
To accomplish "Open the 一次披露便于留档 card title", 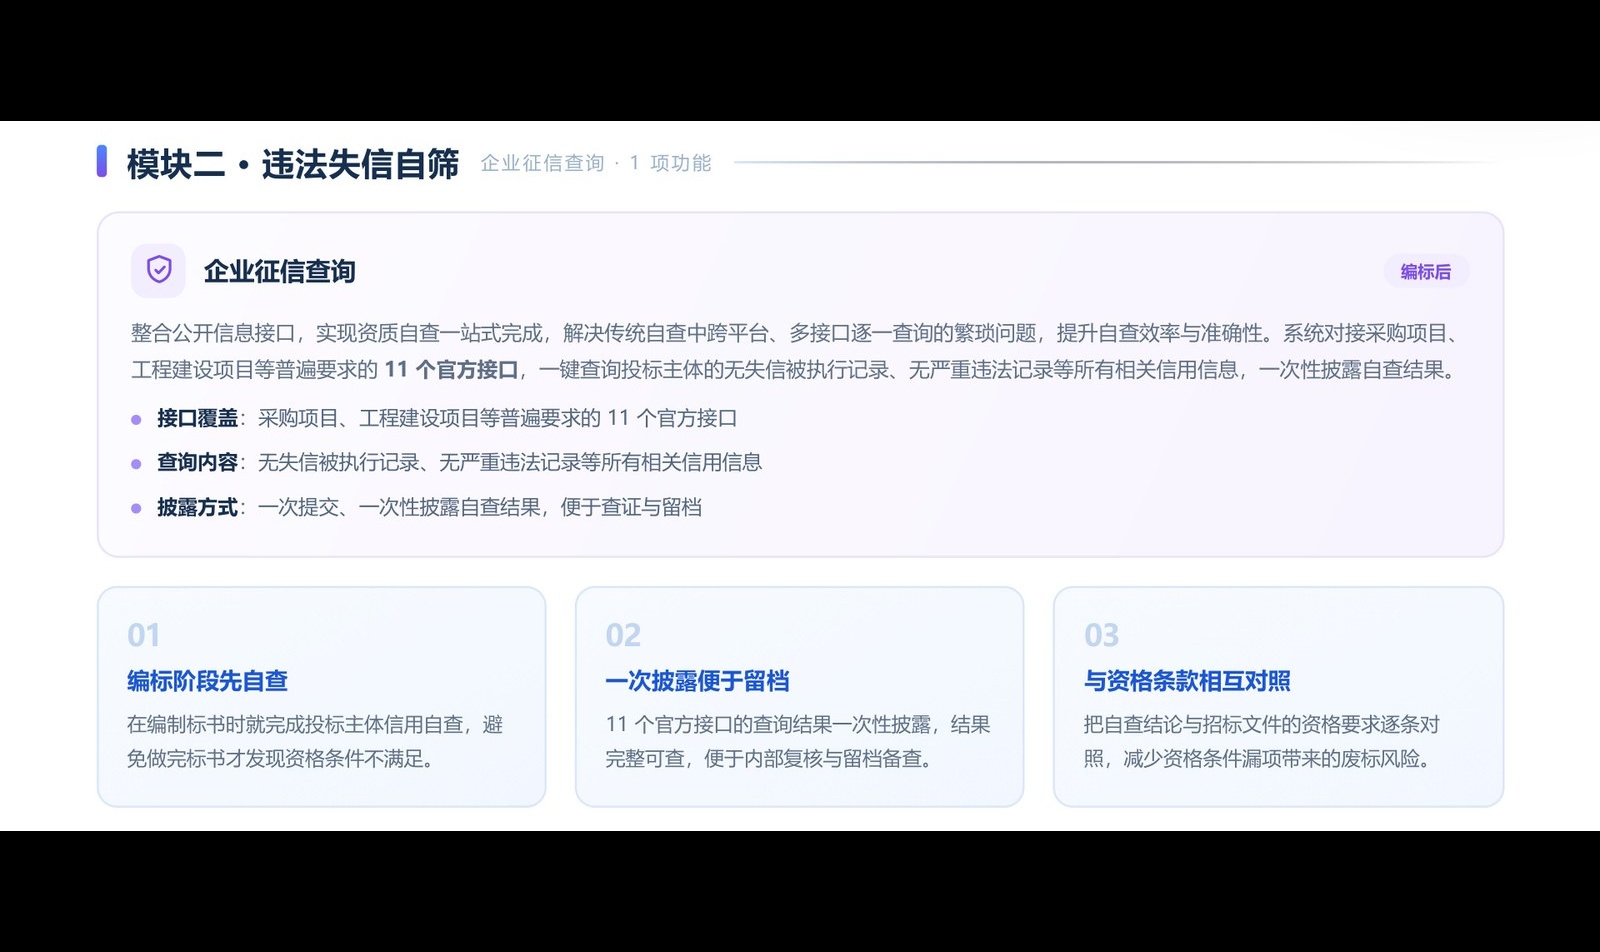I will pos(697,681).
